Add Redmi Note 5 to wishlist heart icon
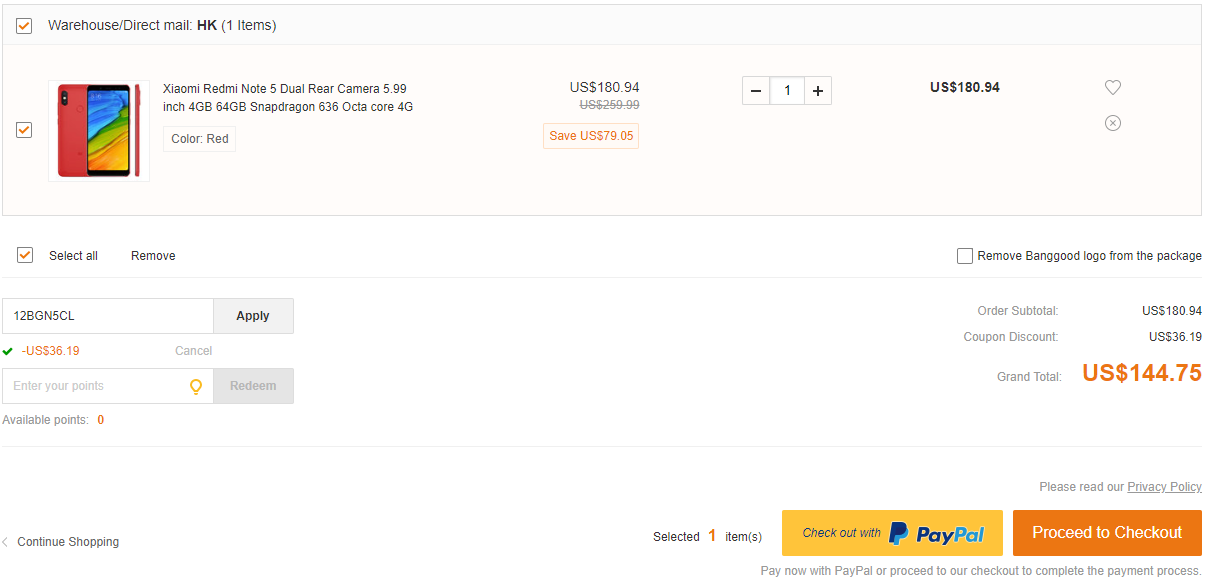 pos(1113,88)
